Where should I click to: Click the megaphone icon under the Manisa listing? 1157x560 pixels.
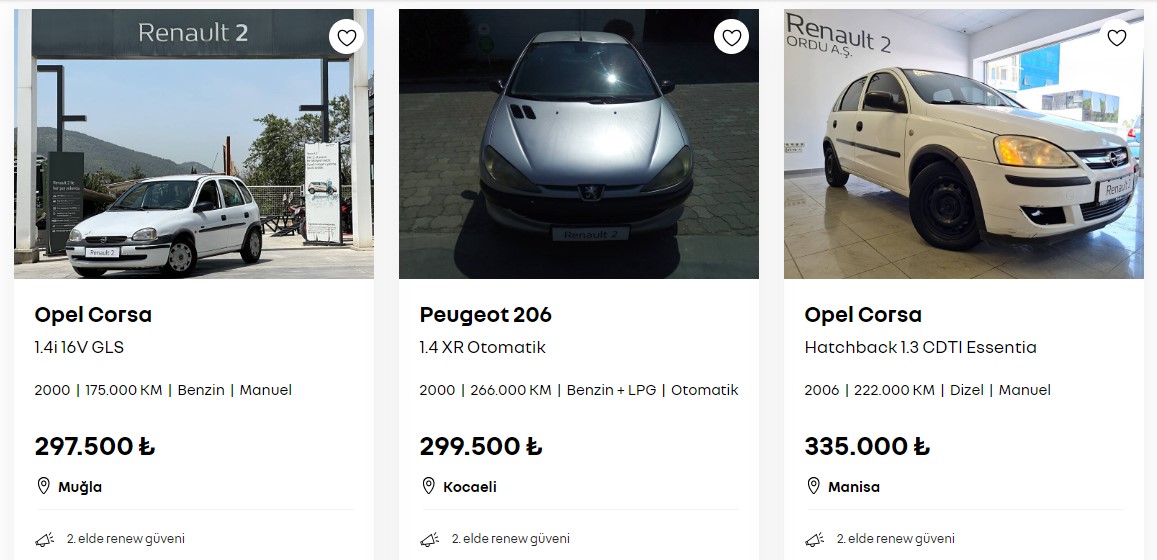(x=815, y=539)
